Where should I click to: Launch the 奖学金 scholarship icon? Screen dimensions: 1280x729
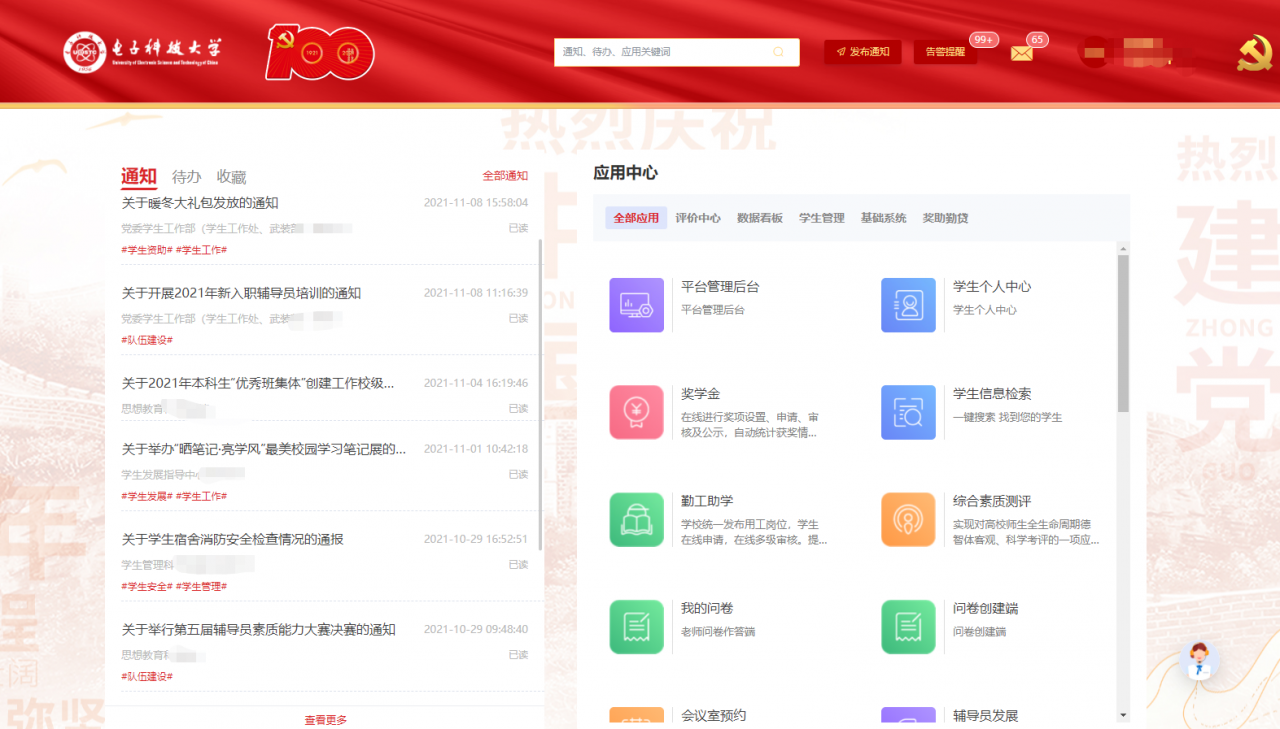click(636, 412)
